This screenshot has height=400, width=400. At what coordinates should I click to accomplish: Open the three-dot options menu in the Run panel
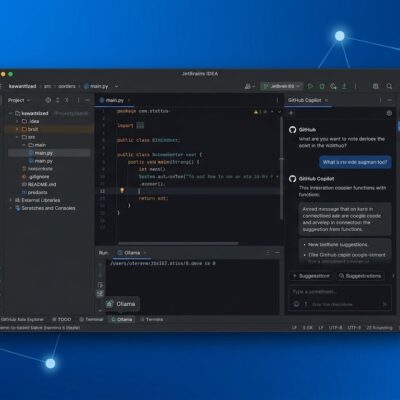pyautogui.click(x=268, y=253)
